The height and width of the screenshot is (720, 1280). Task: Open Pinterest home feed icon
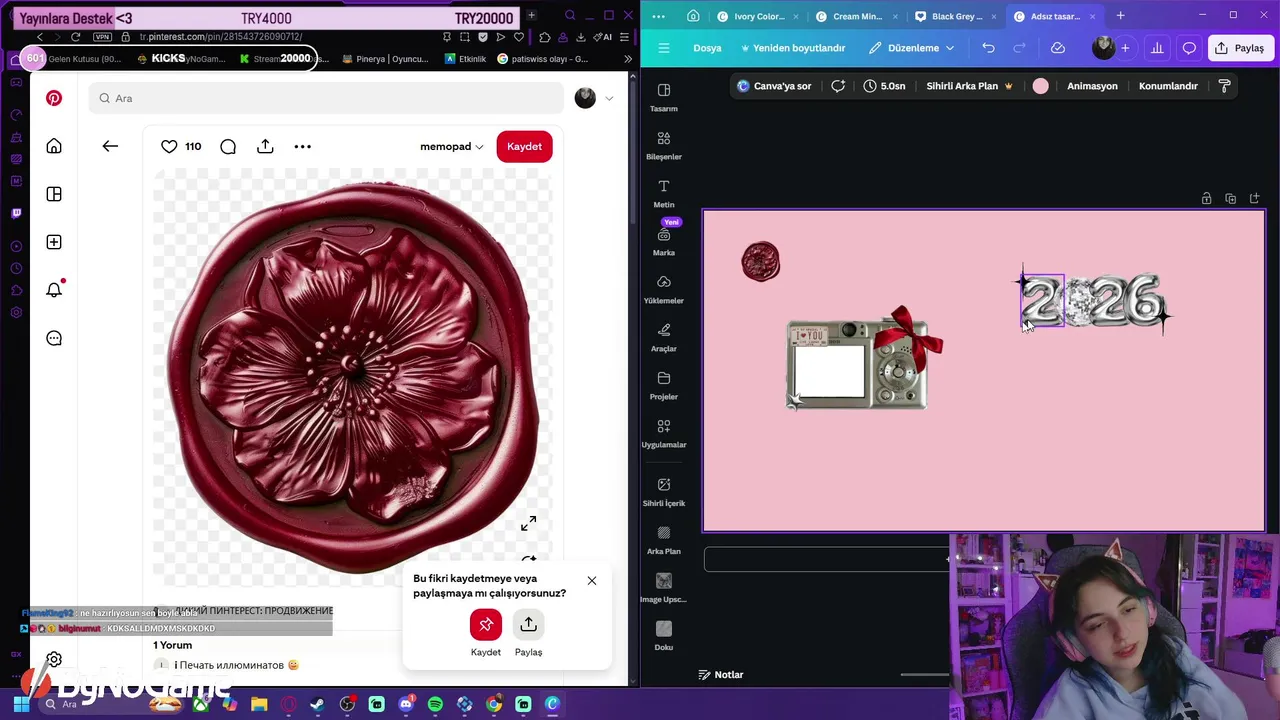point(54,146)
